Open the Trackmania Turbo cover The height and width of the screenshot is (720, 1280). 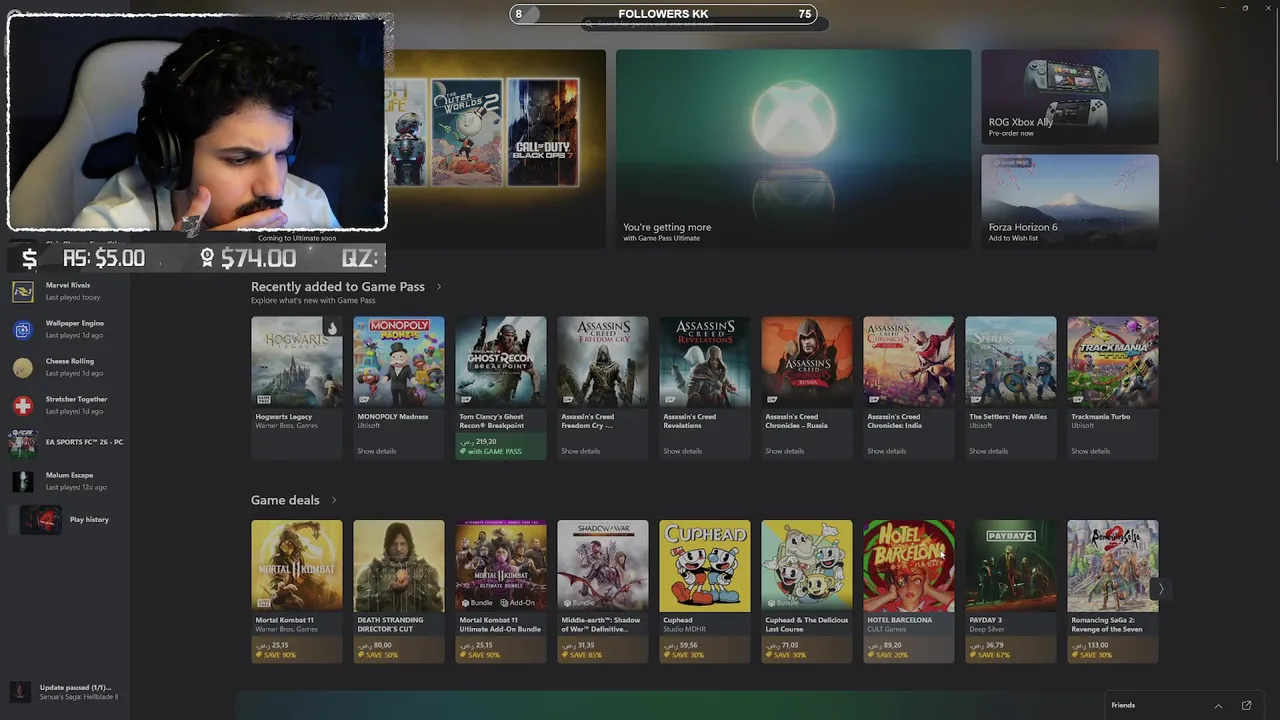point(1113,362)
